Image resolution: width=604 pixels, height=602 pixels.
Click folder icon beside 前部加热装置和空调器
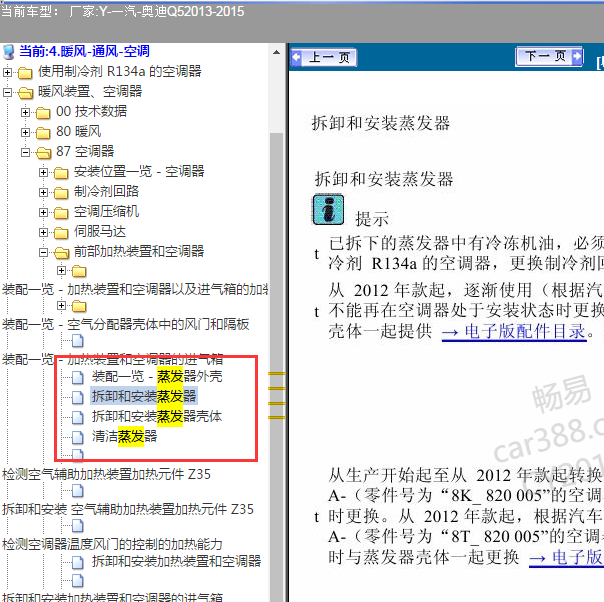(62, 253)
